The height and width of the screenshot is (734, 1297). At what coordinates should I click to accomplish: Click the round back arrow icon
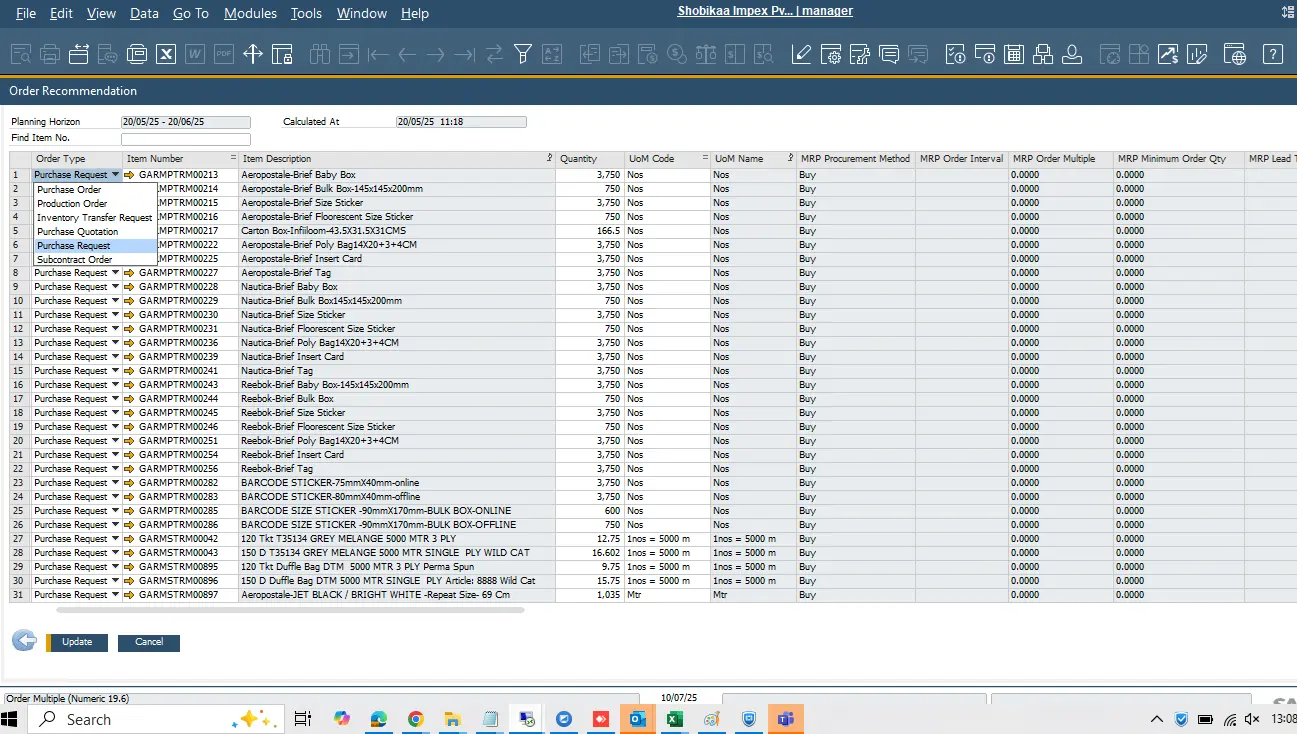(24, 641)
